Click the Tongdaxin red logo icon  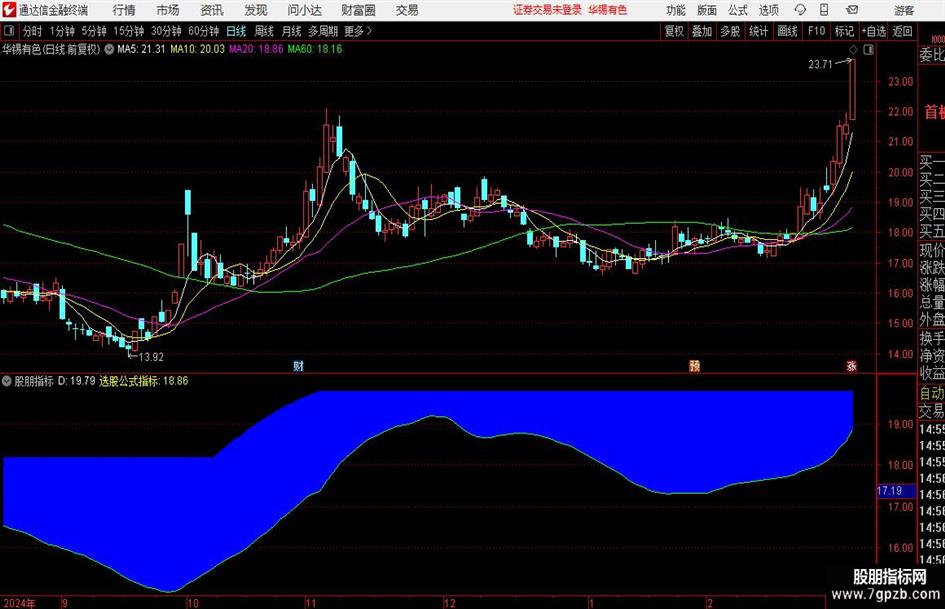[9, 10]
